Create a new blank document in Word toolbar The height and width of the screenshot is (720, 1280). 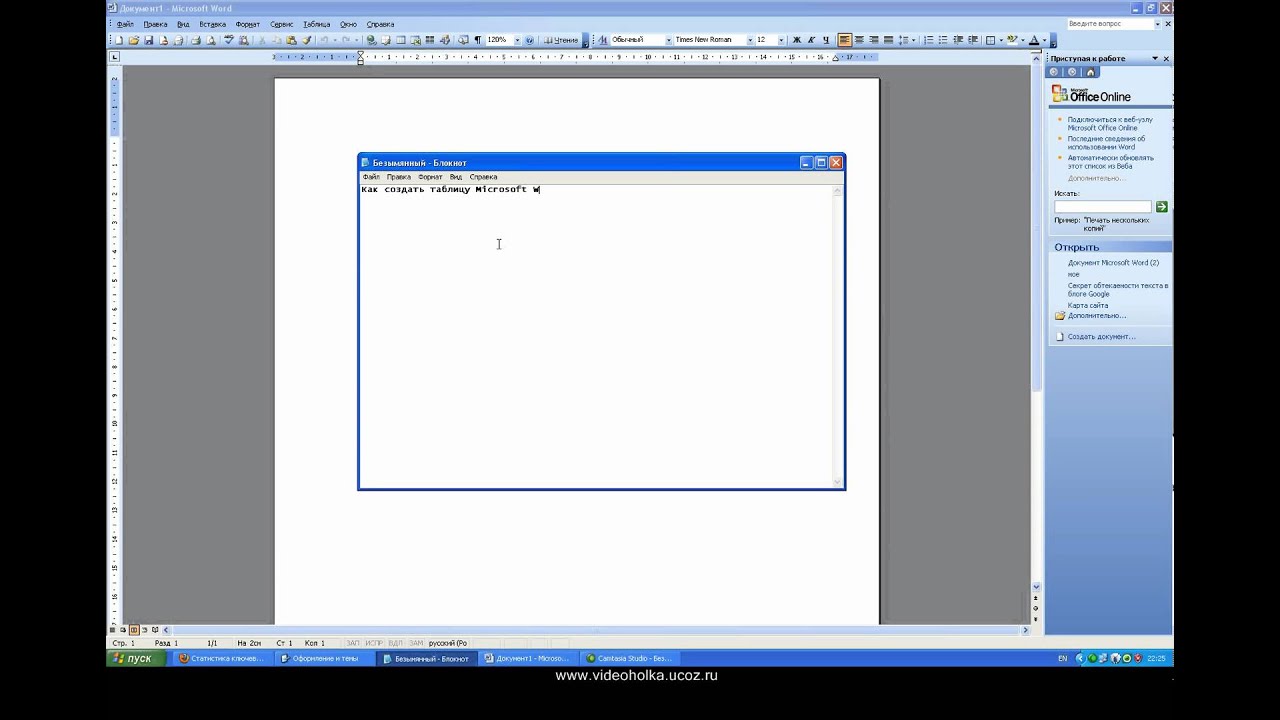click(119, 40)
